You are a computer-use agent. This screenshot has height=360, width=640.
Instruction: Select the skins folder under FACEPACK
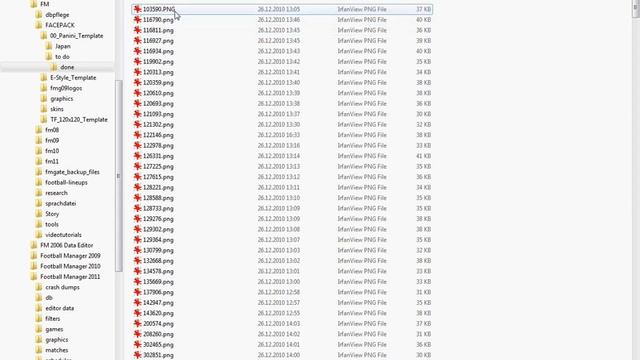[57, 109]
